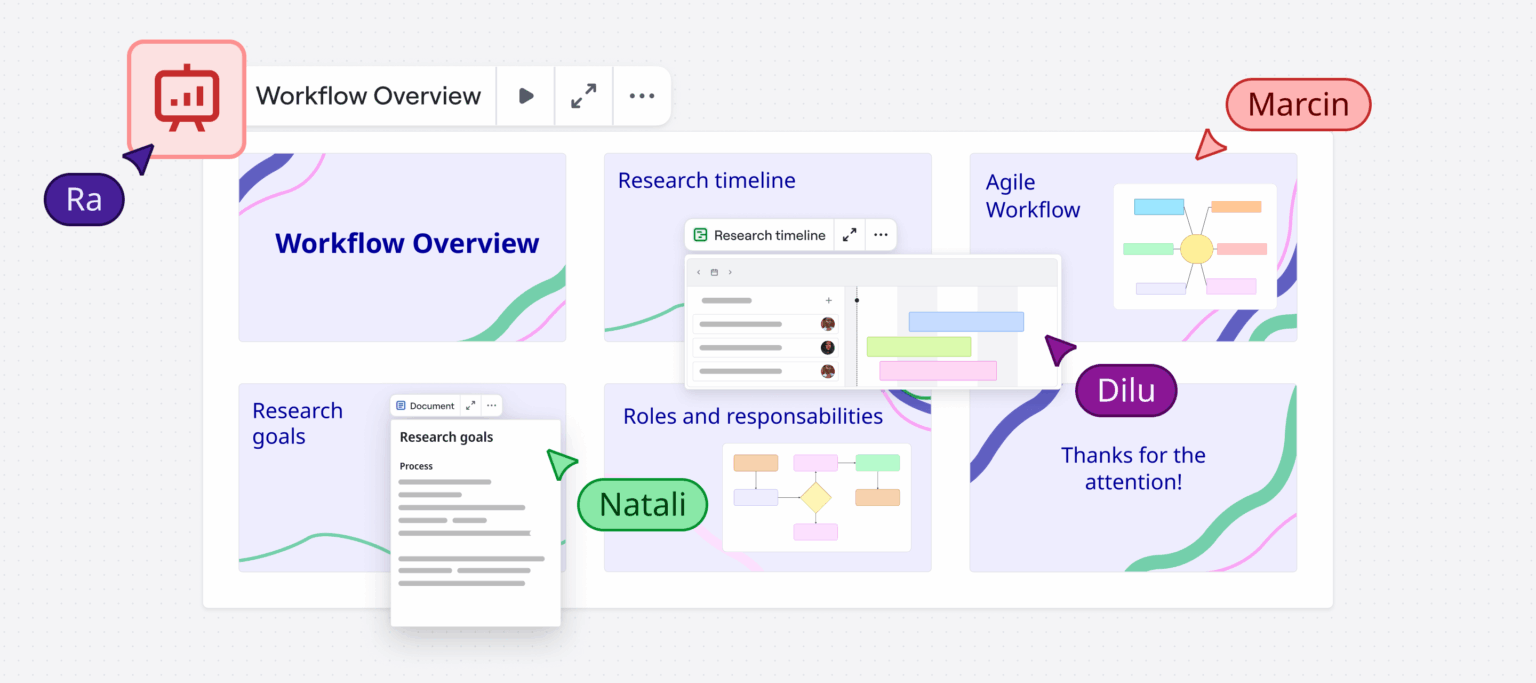1536x683 pixels.
Task: Click the expand arrows on Research timeline widget
Action: tap(849, 234)
